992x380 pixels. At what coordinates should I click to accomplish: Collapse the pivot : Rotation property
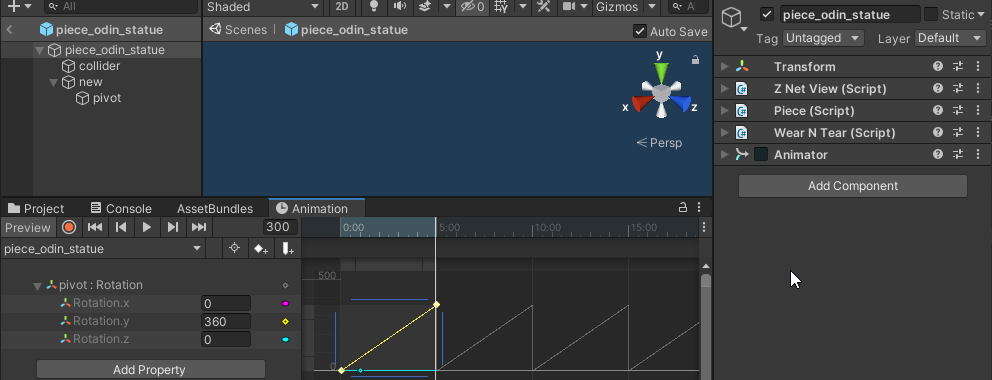tap(37, 286)
